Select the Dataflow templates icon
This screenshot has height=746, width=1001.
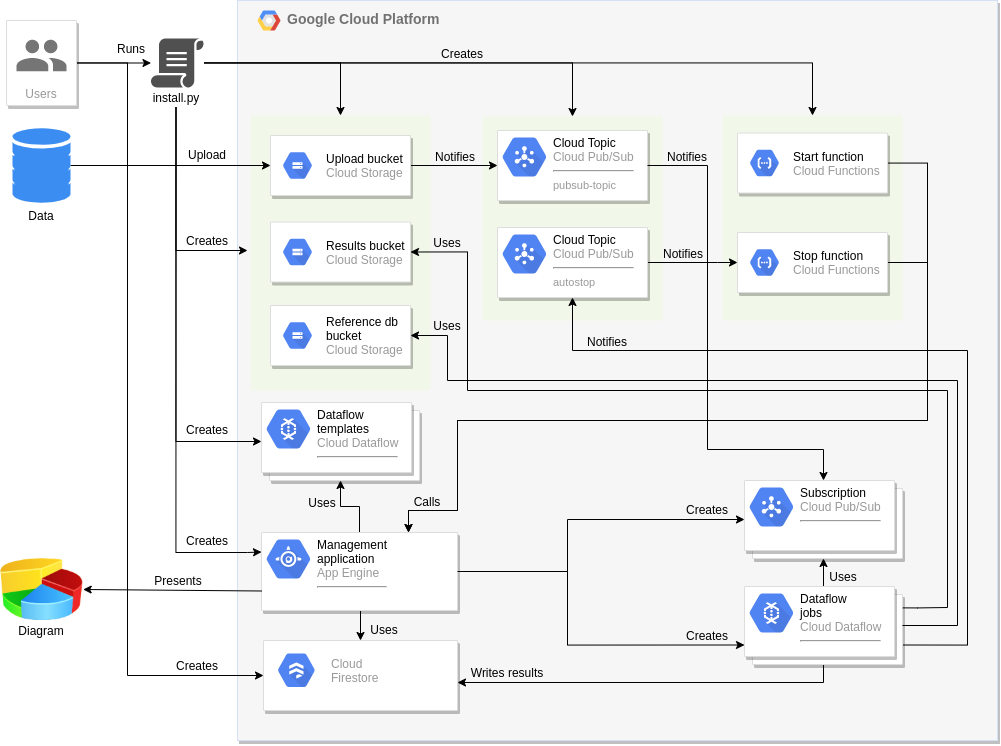tap(288, 429)
